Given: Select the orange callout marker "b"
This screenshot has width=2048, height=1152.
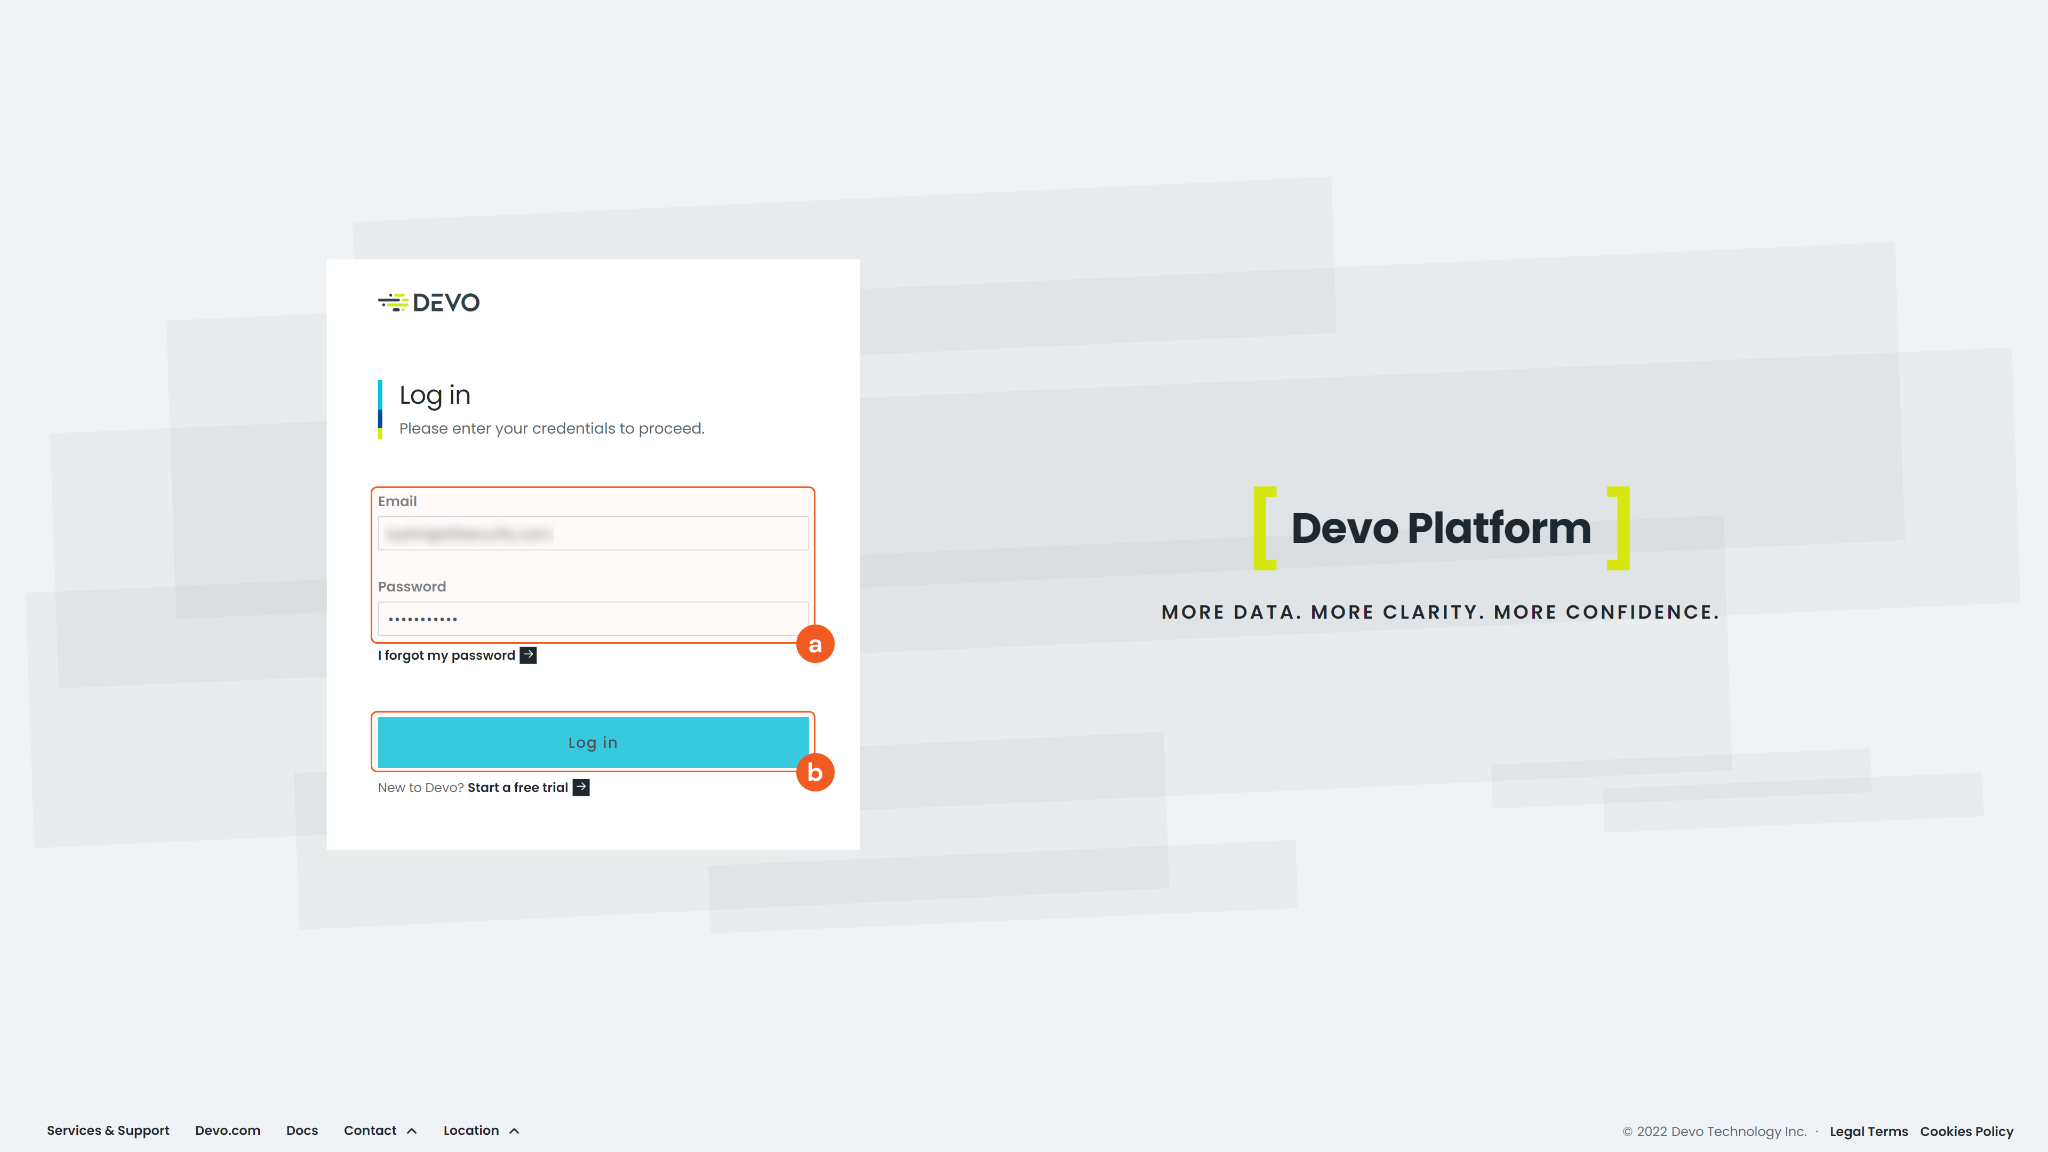Looking at the screenshot, I should (x=815, y=772).
